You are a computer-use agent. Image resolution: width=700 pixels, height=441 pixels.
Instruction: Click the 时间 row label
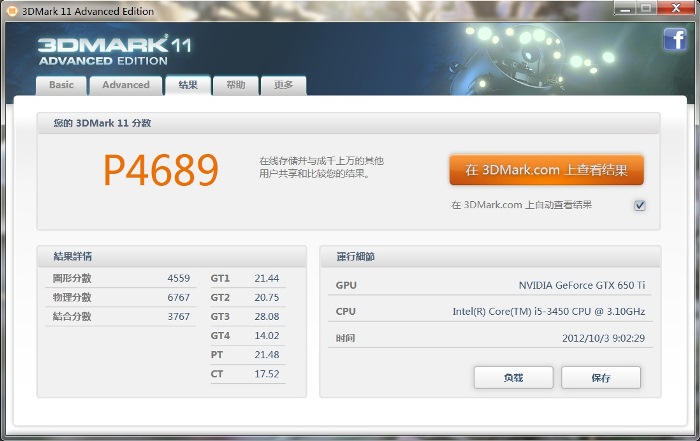coord(346,338)
